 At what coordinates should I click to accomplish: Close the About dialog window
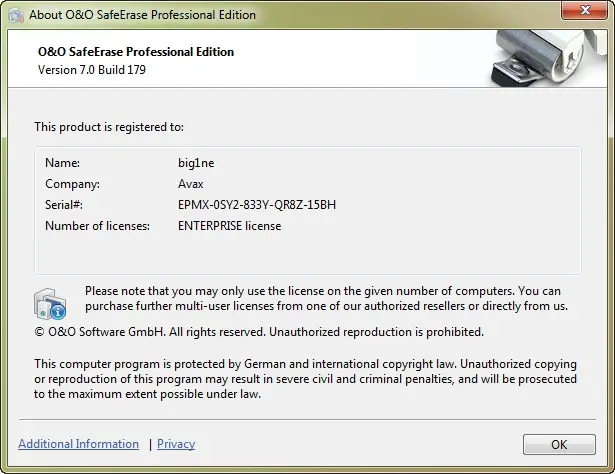click(x=584, y=10)
